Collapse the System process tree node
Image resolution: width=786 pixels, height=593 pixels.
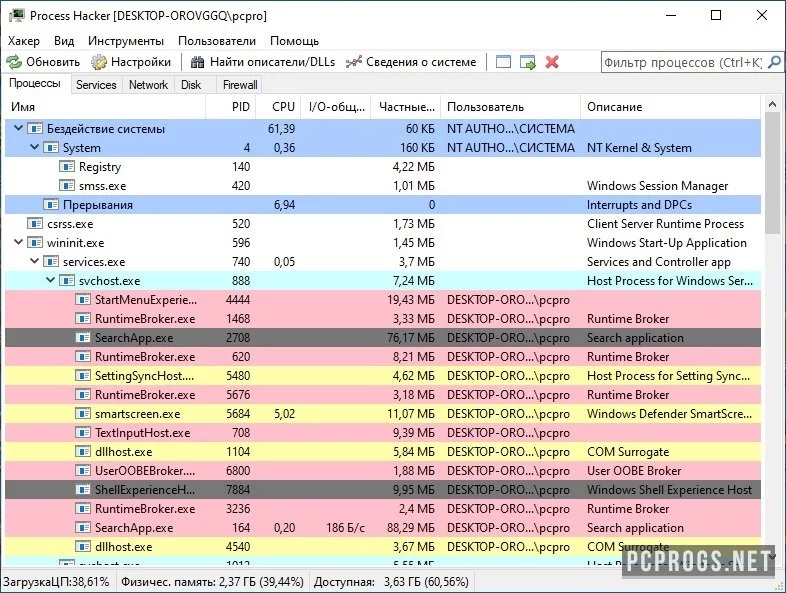pos(35,147)
